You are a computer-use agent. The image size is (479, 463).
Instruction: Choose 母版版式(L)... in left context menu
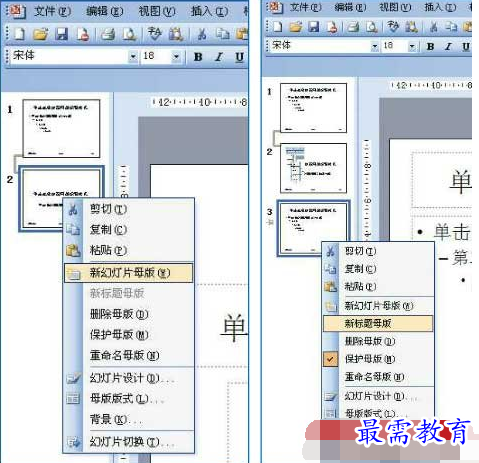[x=129, y=399]
